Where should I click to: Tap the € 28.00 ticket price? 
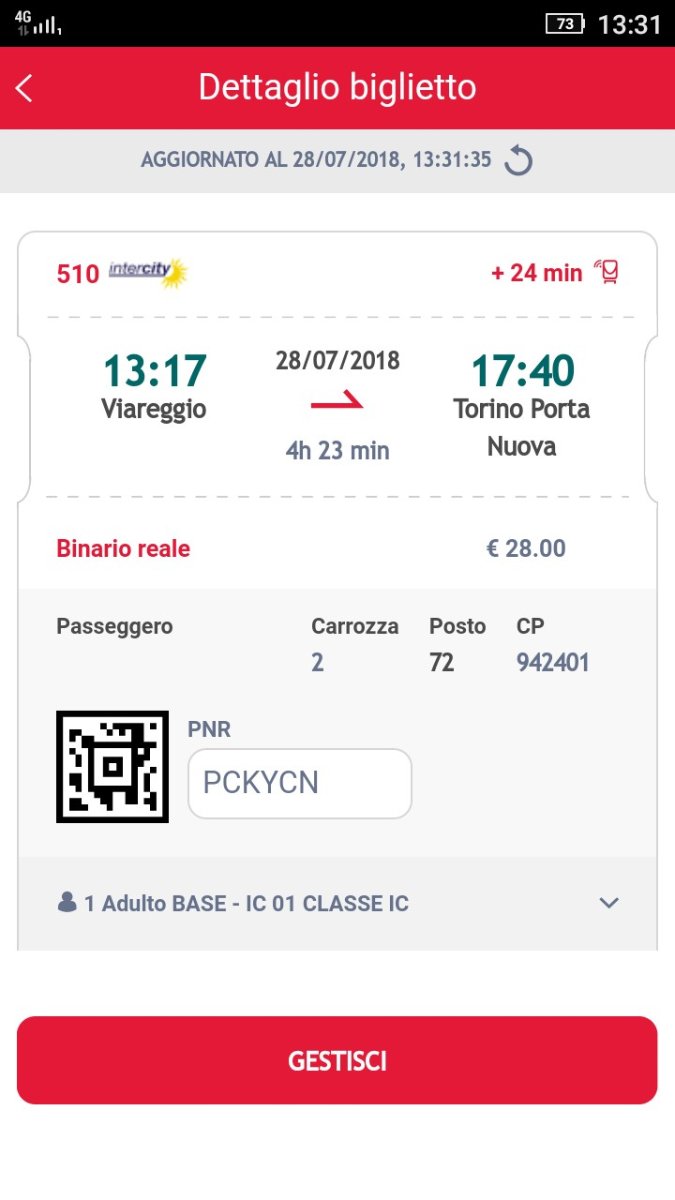tap(526, 548)
